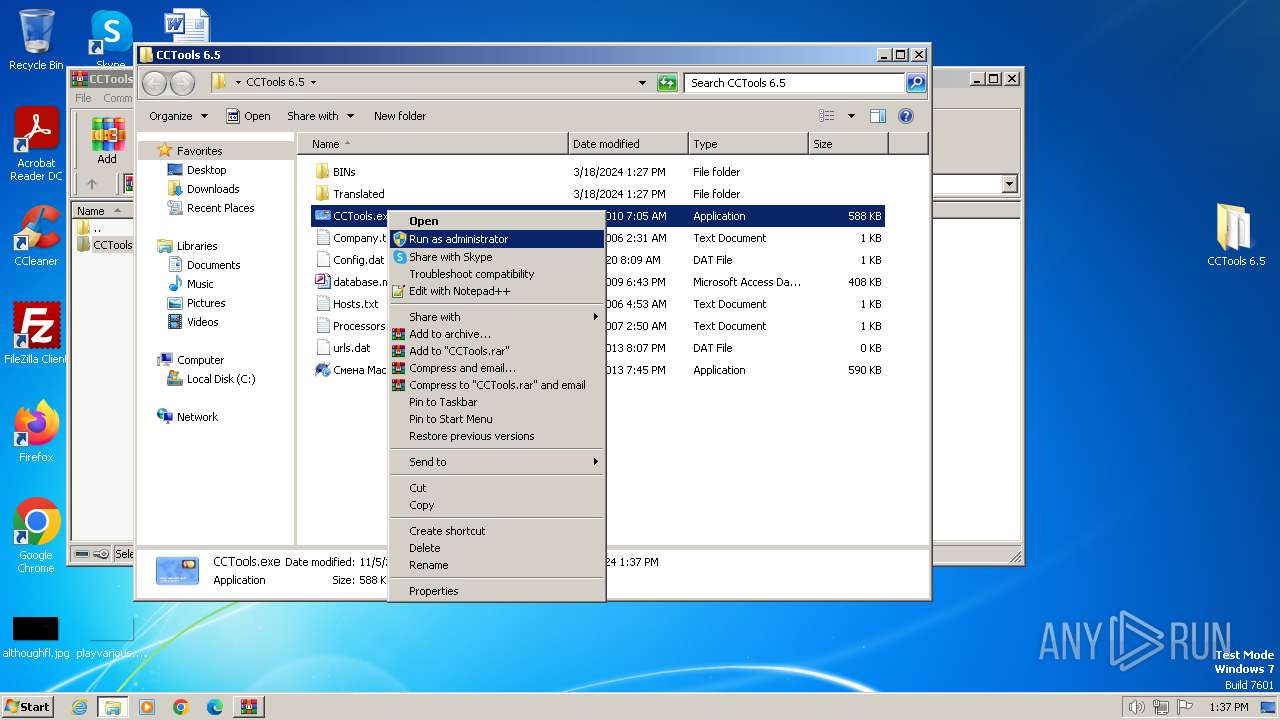This screenshot has width=1280, height=720.
Task: Sort by Type column header
Action: [748, 144]
